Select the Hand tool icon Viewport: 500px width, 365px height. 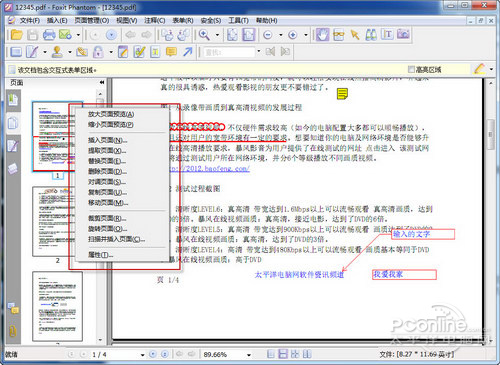(x=322, y=34)
